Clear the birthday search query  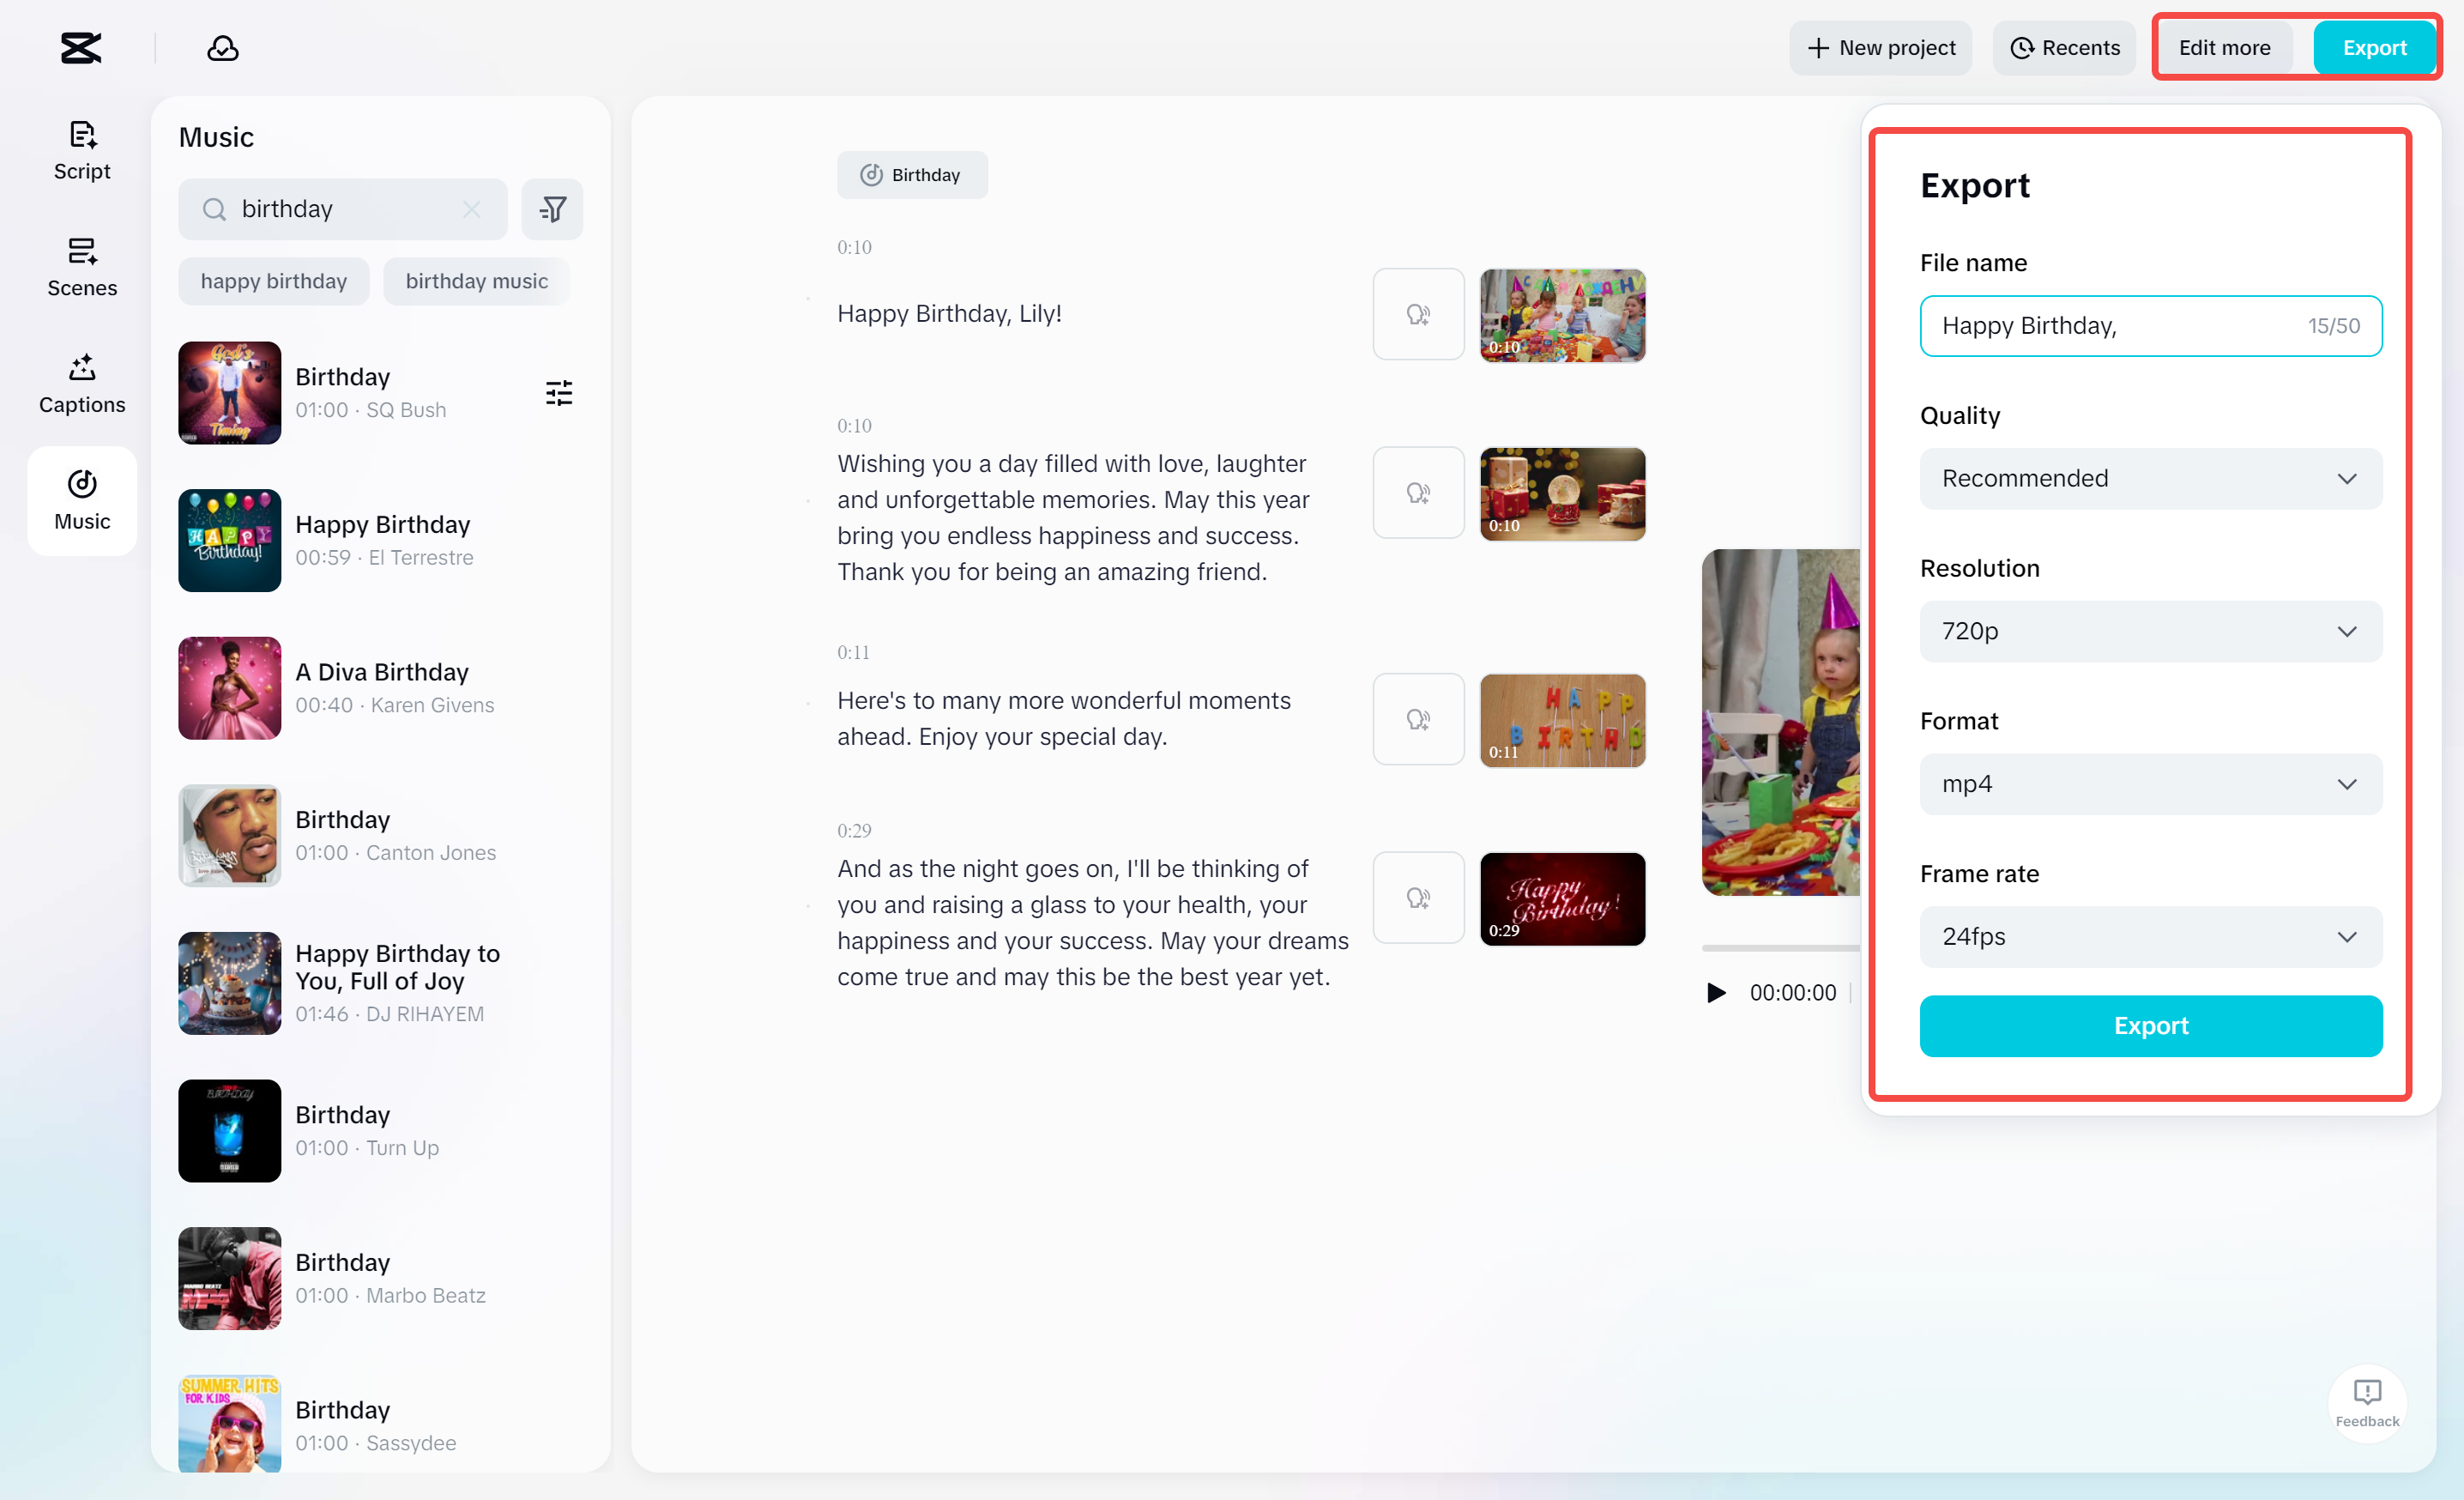(470, 209)
